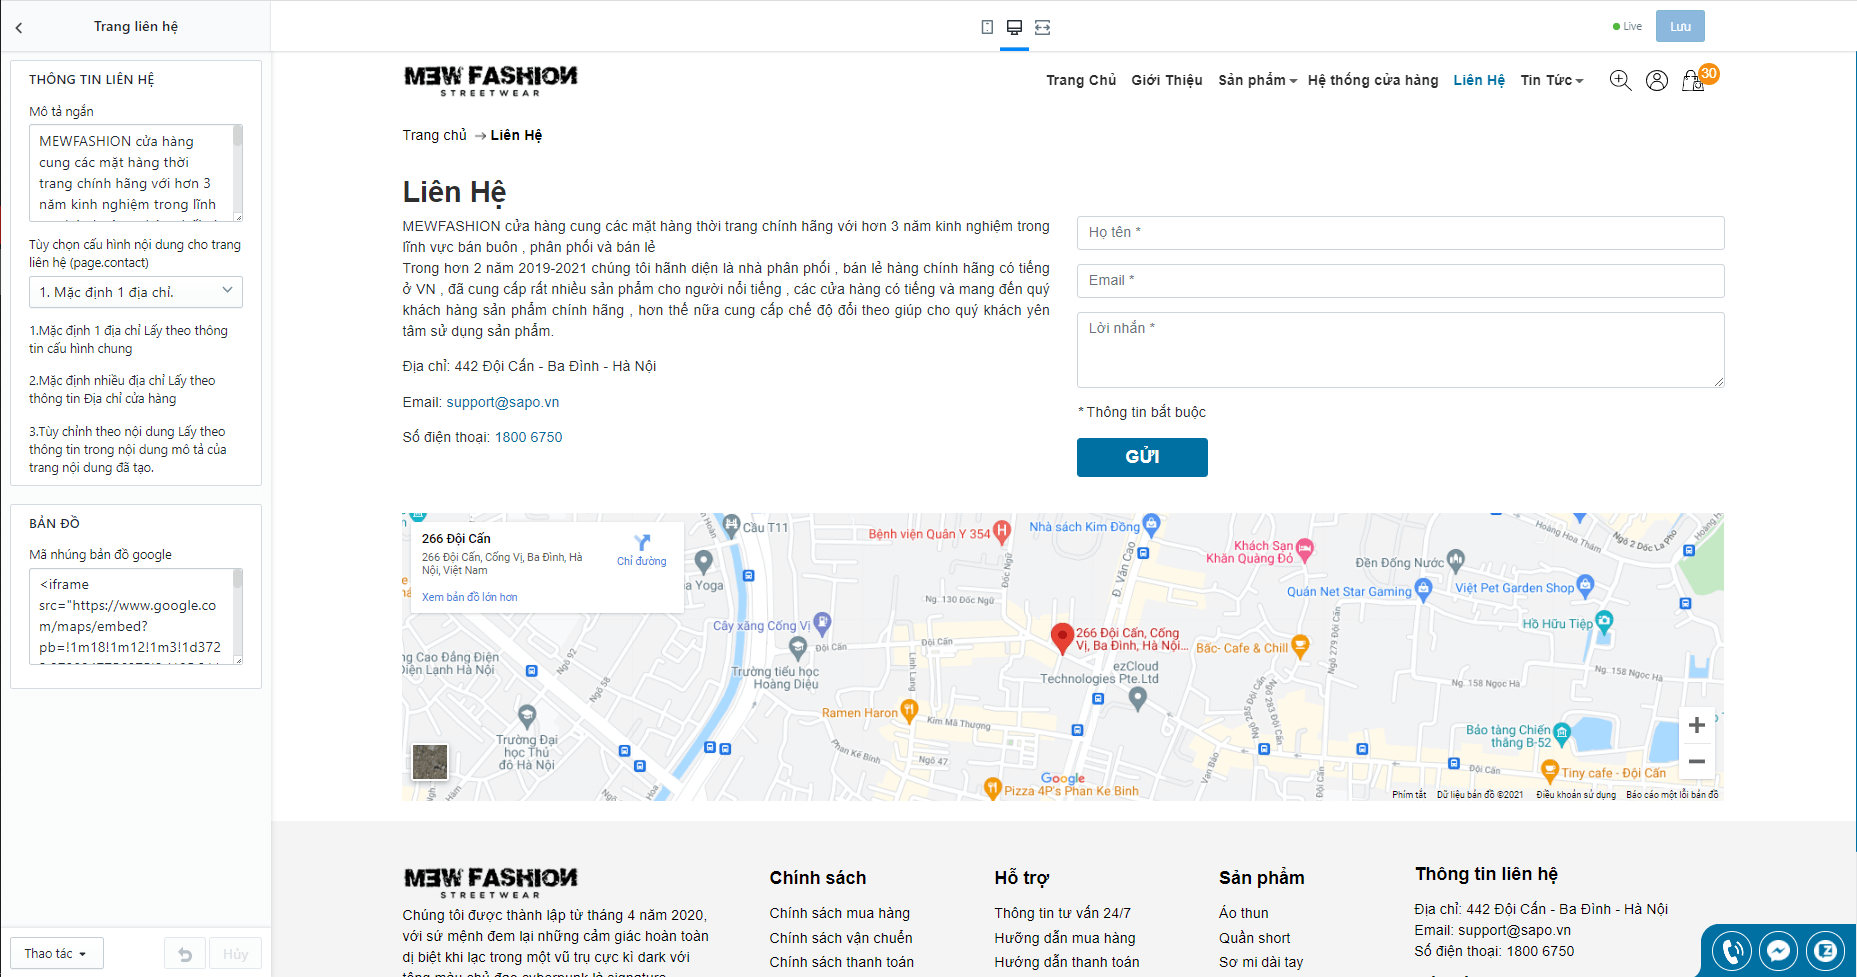Open the contact page configuration dropdown
Screen dimensions: 1857x977
coord(136,292)
